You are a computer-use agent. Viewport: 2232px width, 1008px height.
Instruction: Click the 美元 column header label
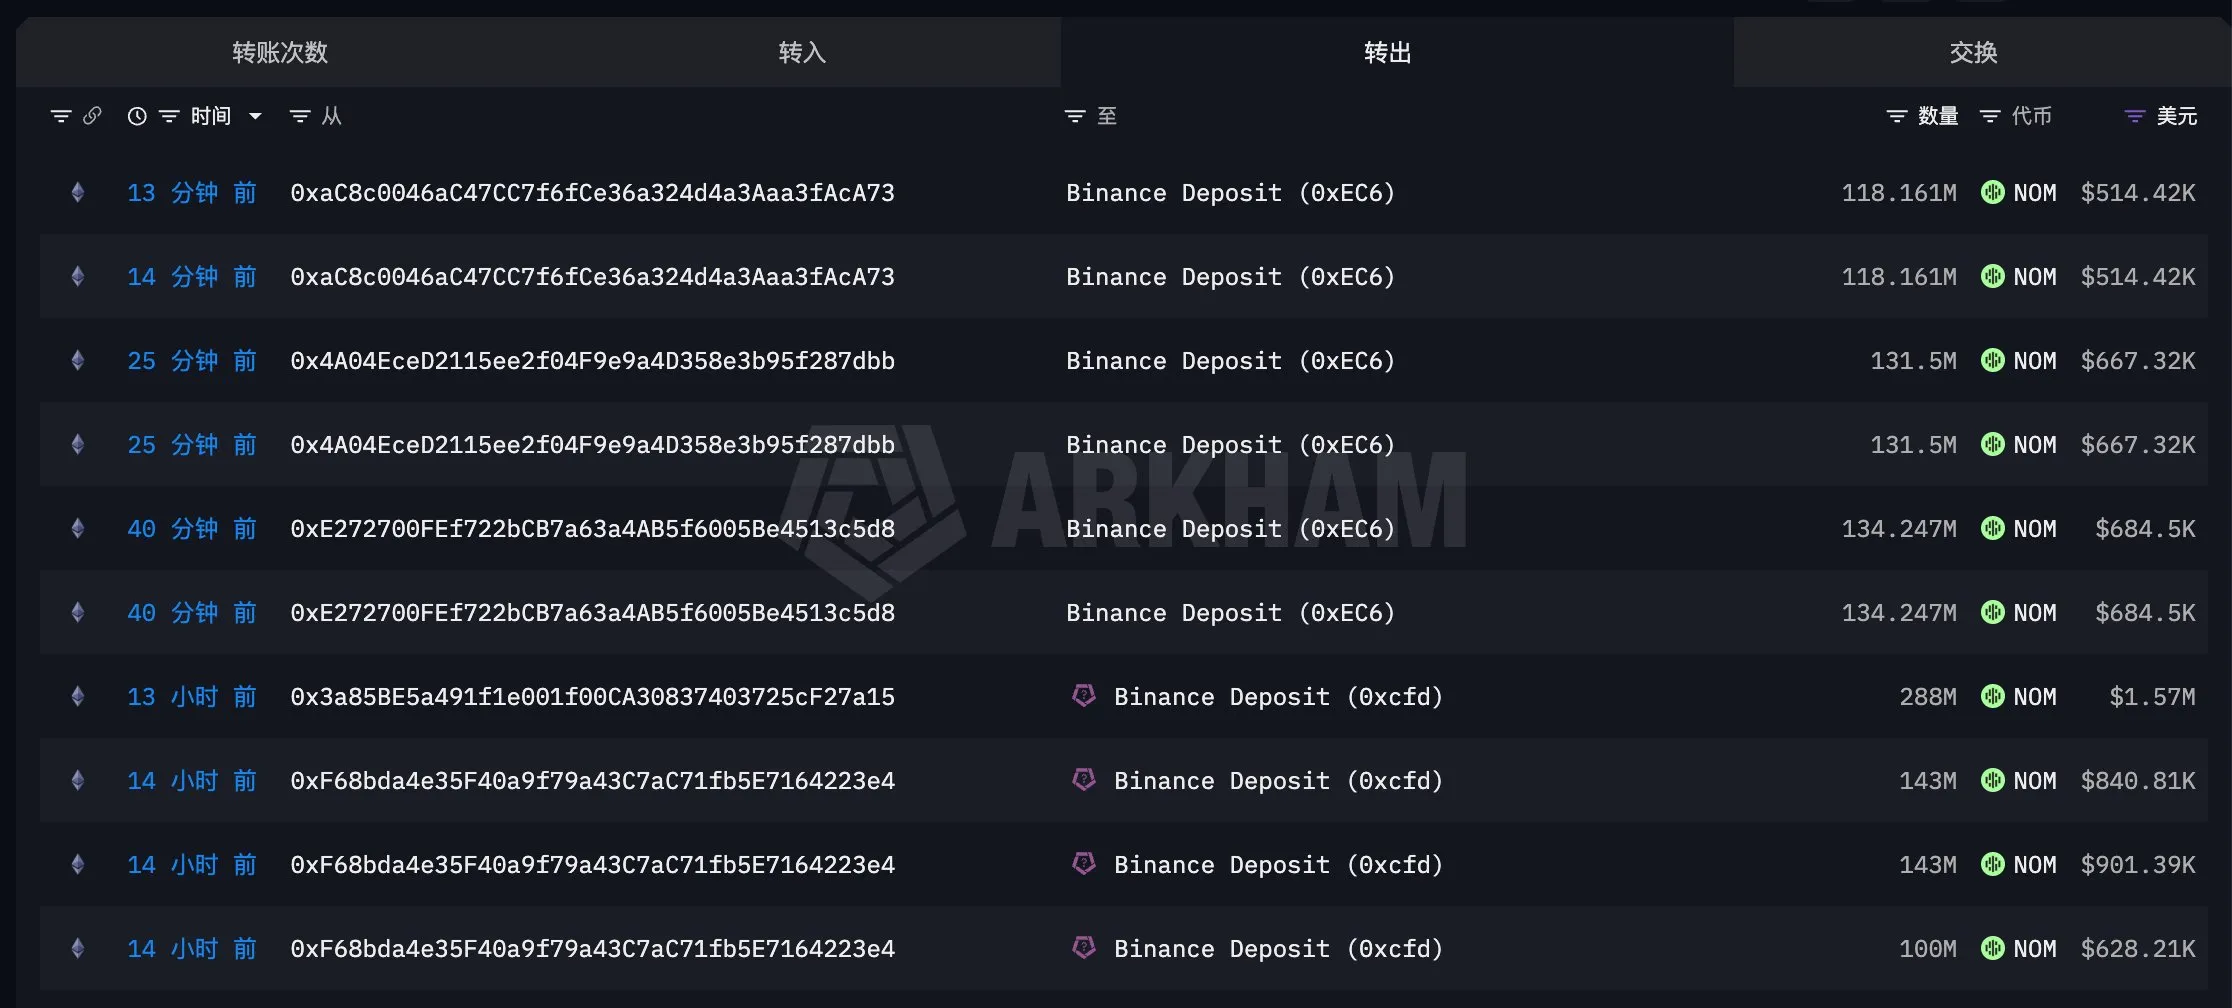[x=2176, y=116]
